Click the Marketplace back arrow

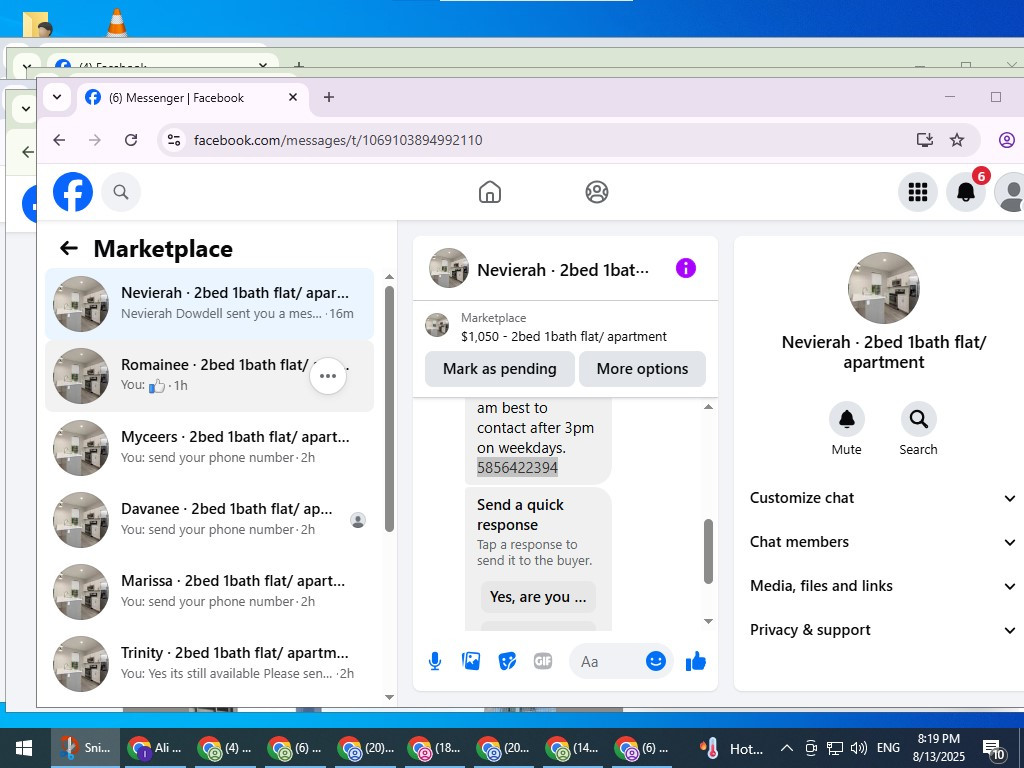click(x=69, y=248)
